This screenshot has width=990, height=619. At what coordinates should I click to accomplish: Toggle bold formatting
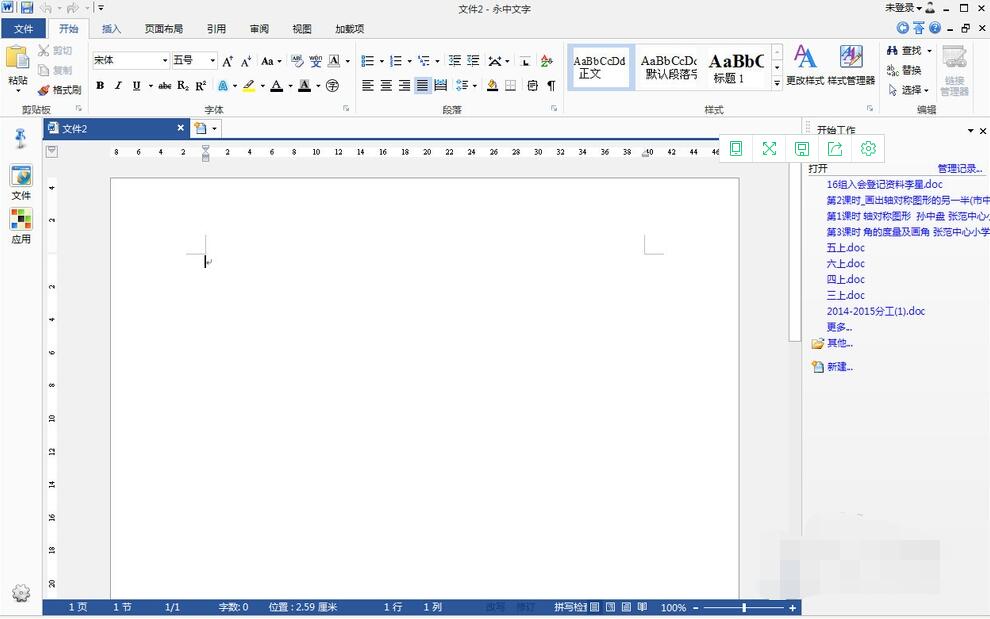100,86
